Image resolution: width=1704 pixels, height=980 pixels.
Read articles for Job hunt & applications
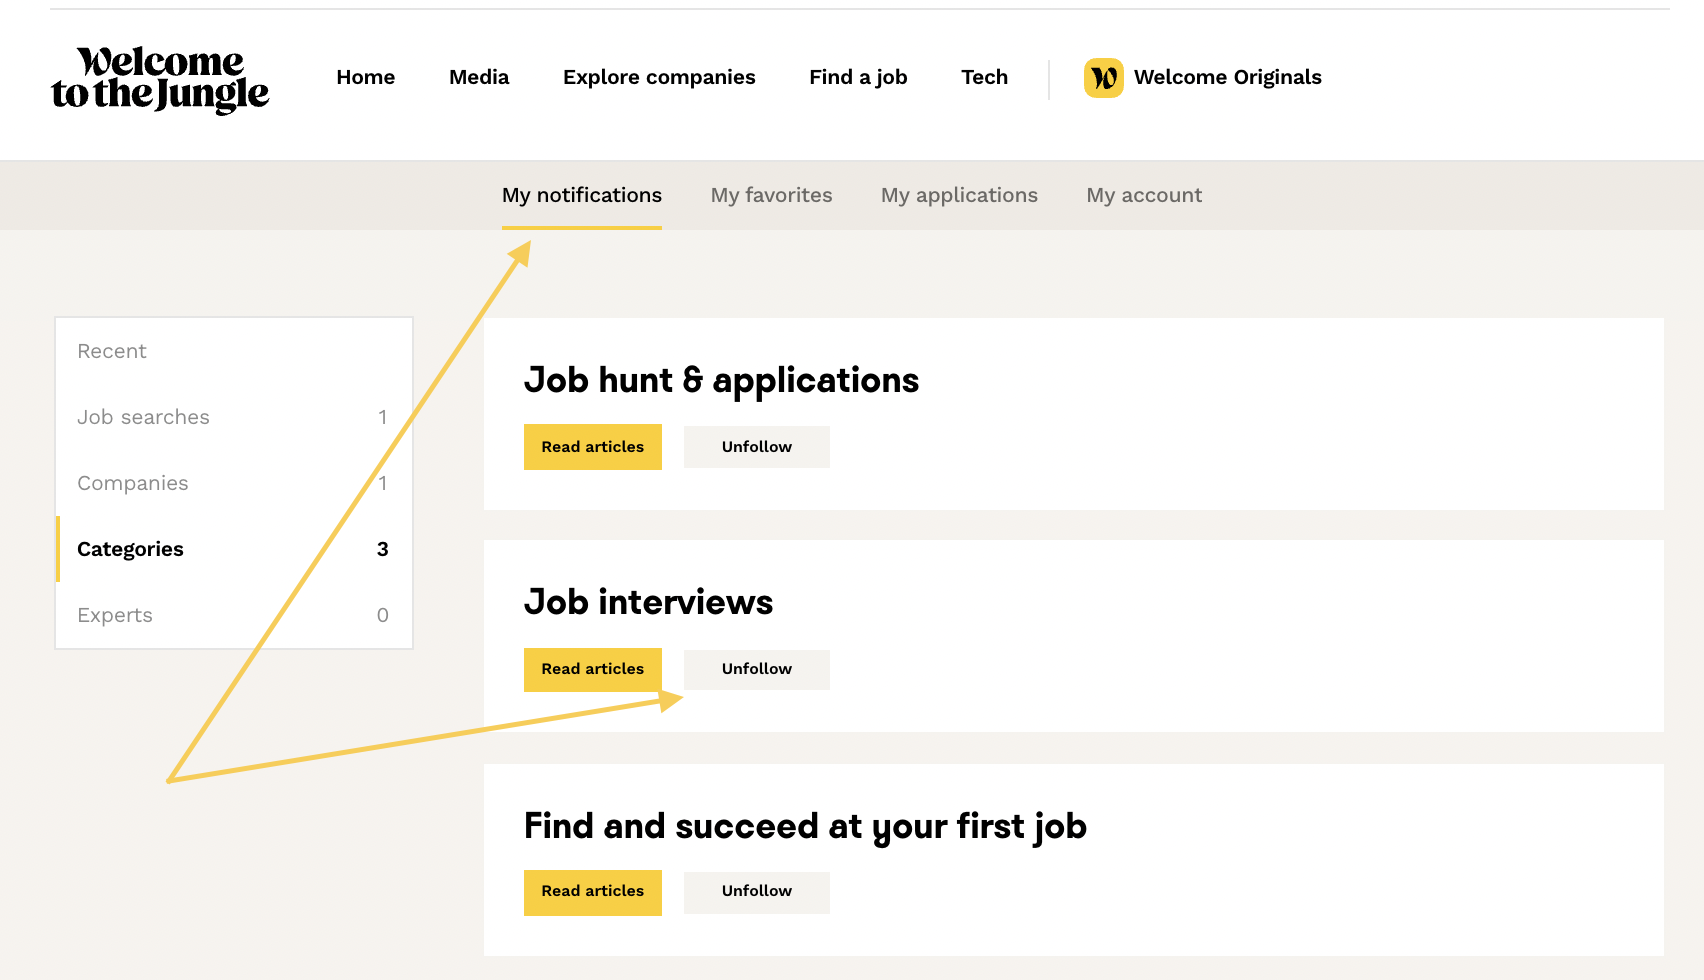(x=593, y=447)
